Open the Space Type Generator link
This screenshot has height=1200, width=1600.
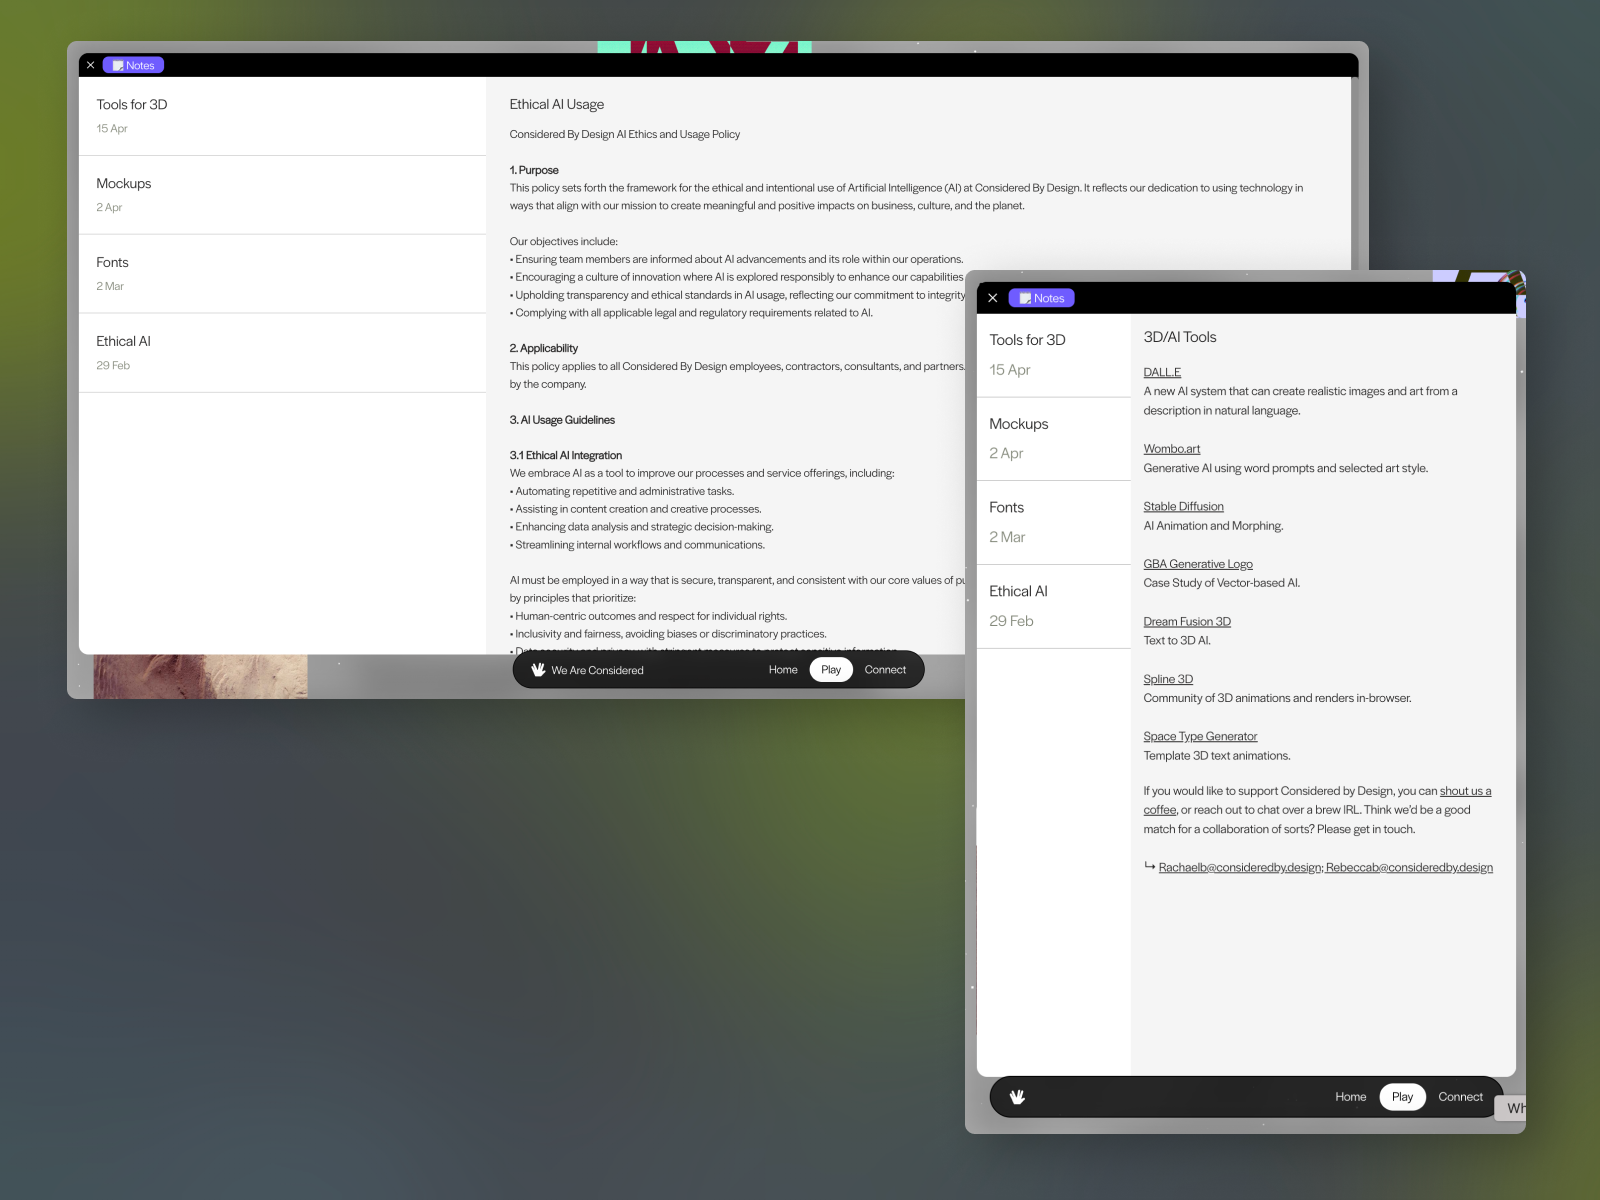(1200, 737)
